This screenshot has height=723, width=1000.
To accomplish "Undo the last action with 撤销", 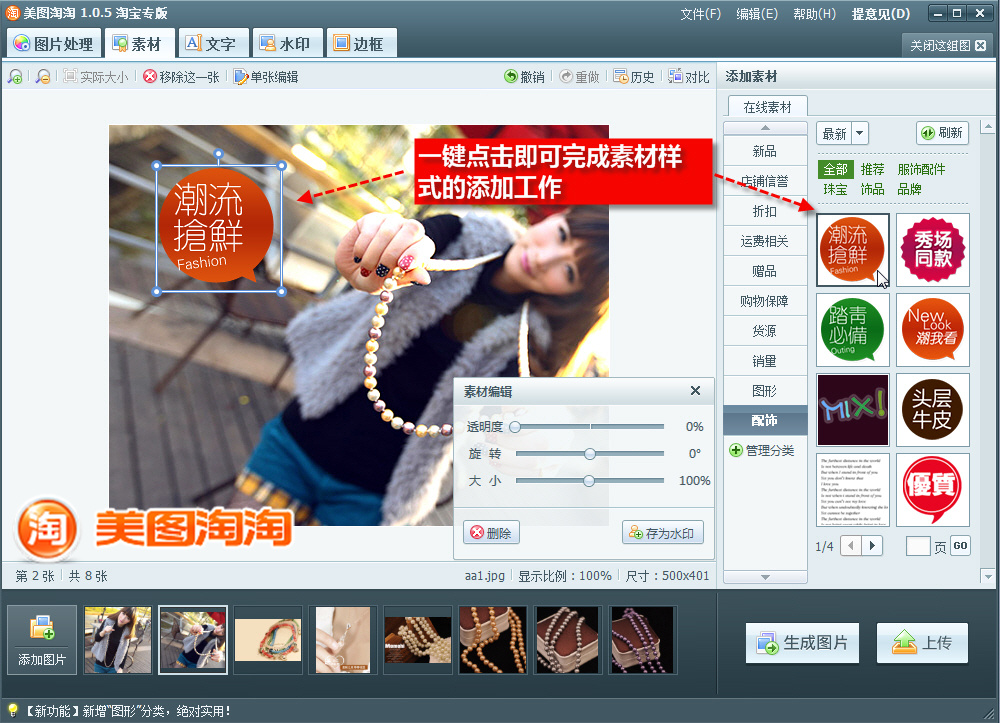I will tap(524, 77).
